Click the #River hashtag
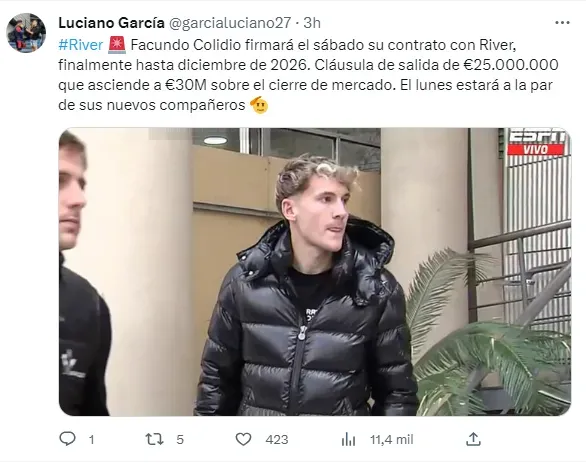This screenshot has height=465, width=586. pos(80,45)
